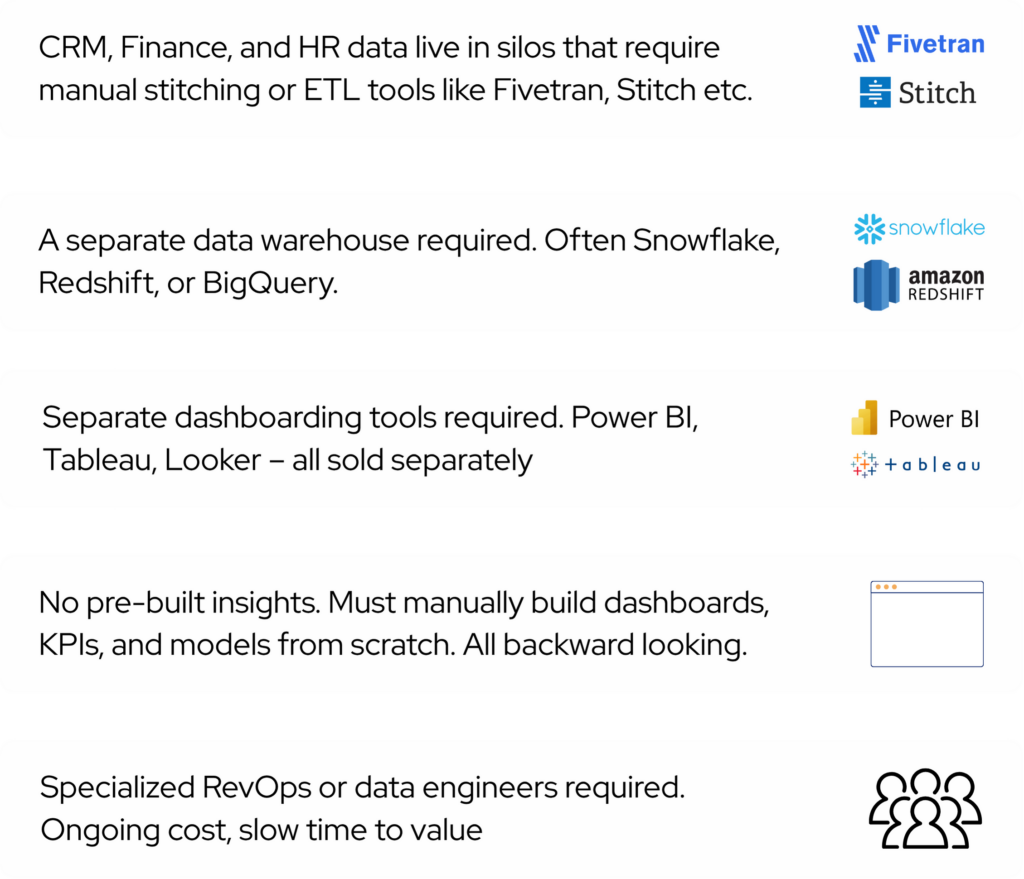1024x879 pixels.
Task: Click the Tableau multicolor cross emblem
Action: click(x=864, y=464)
